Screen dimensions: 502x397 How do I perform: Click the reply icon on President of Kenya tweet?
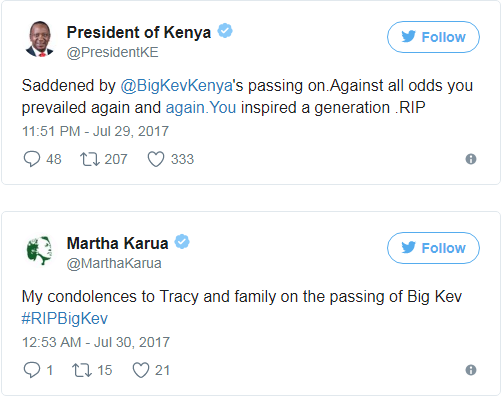pyautogui.click(x=32, y=159)
